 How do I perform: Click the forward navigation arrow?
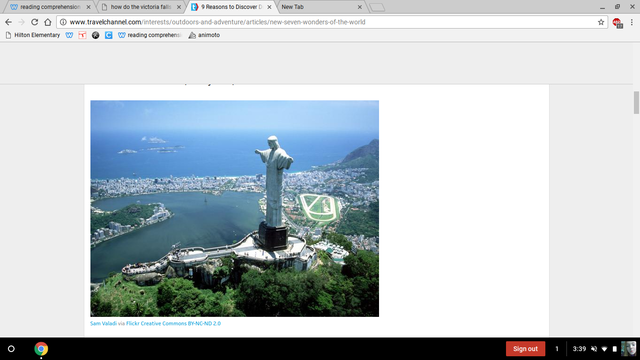point(22,22)
